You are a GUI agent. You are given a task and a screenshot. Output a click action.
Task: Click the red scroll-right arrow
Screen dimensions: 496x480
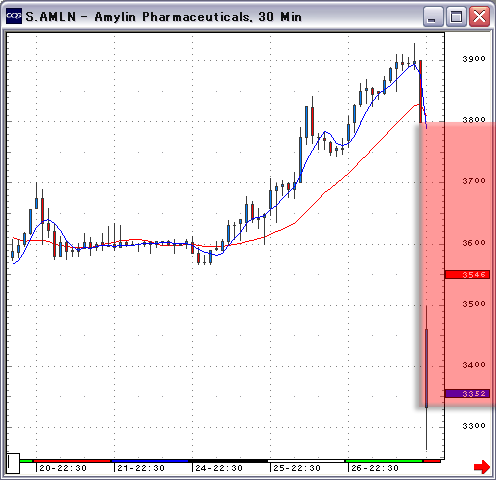(482, 467)
